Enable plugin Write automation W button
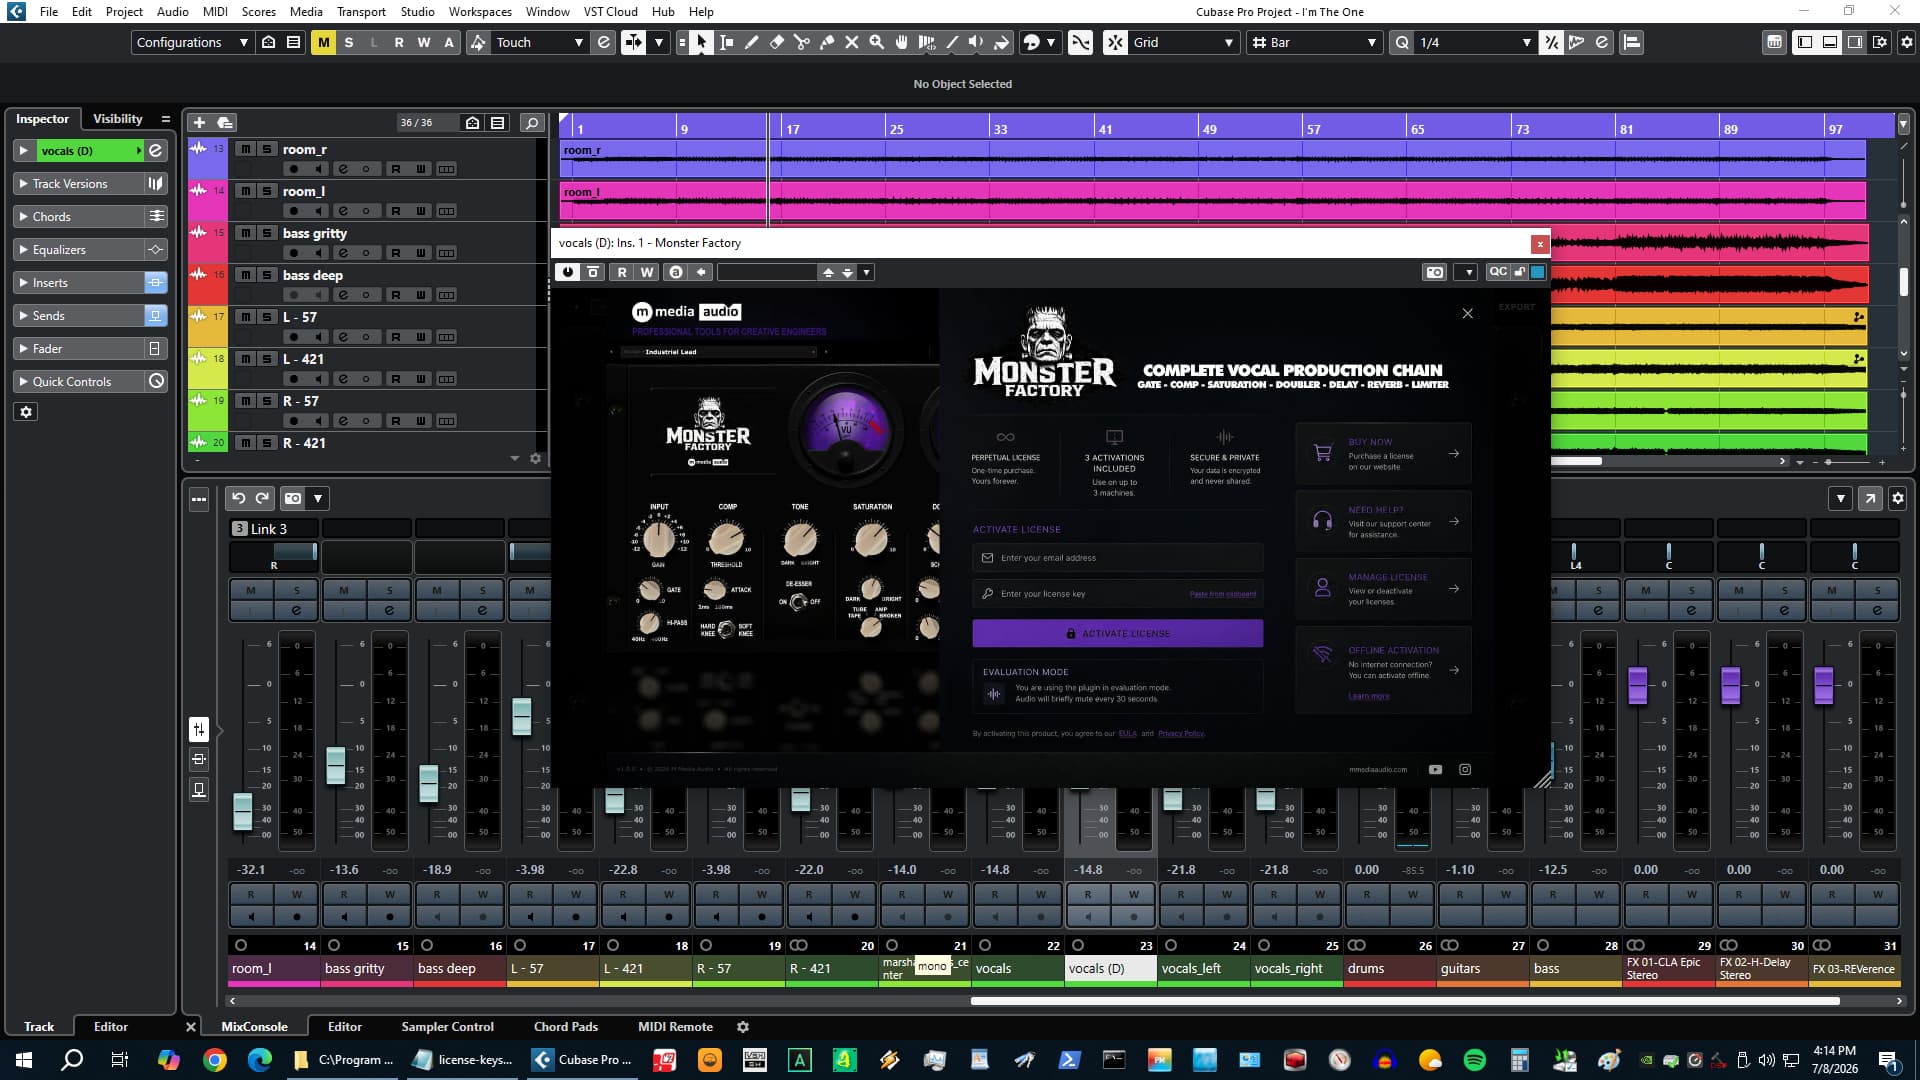Image resolution: width=1920 pixels, height=1080 pixels. click(x=647, y=272)
